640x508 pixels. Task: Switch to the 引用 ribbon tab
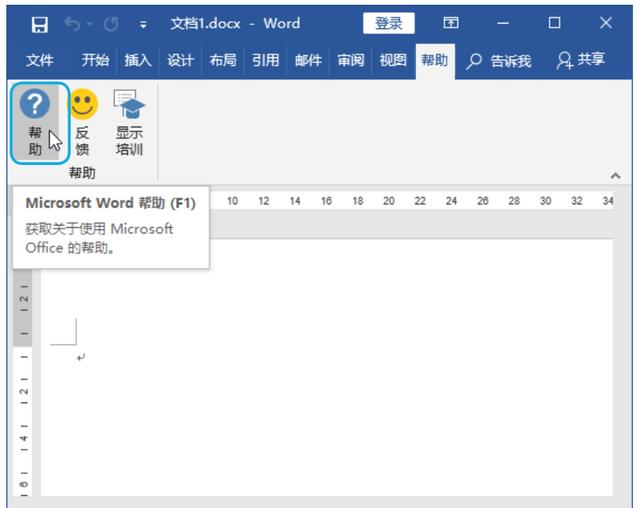coord(265,60)
